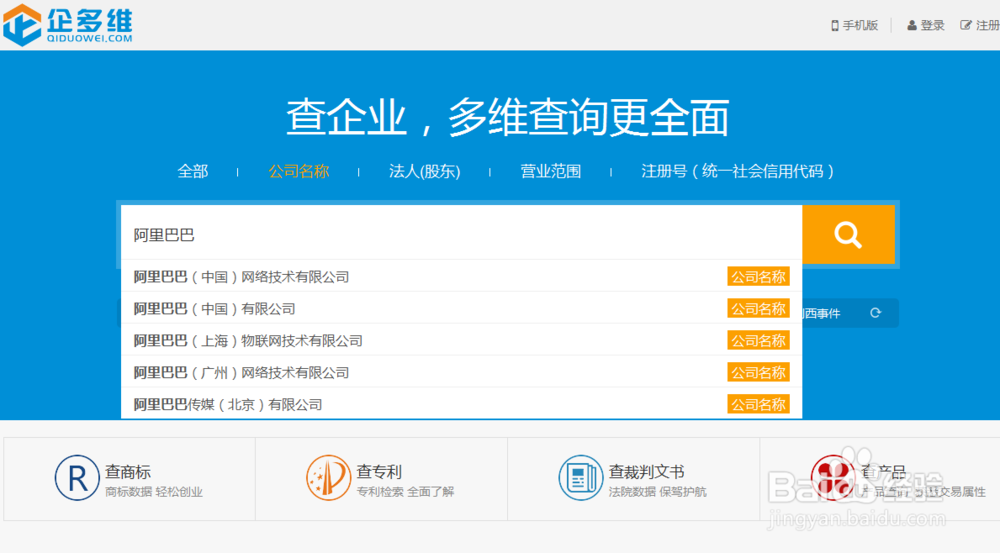1000x553 pixels.
Task: Click the search box containing 阿里巴巴
Action: coord(461,234)
